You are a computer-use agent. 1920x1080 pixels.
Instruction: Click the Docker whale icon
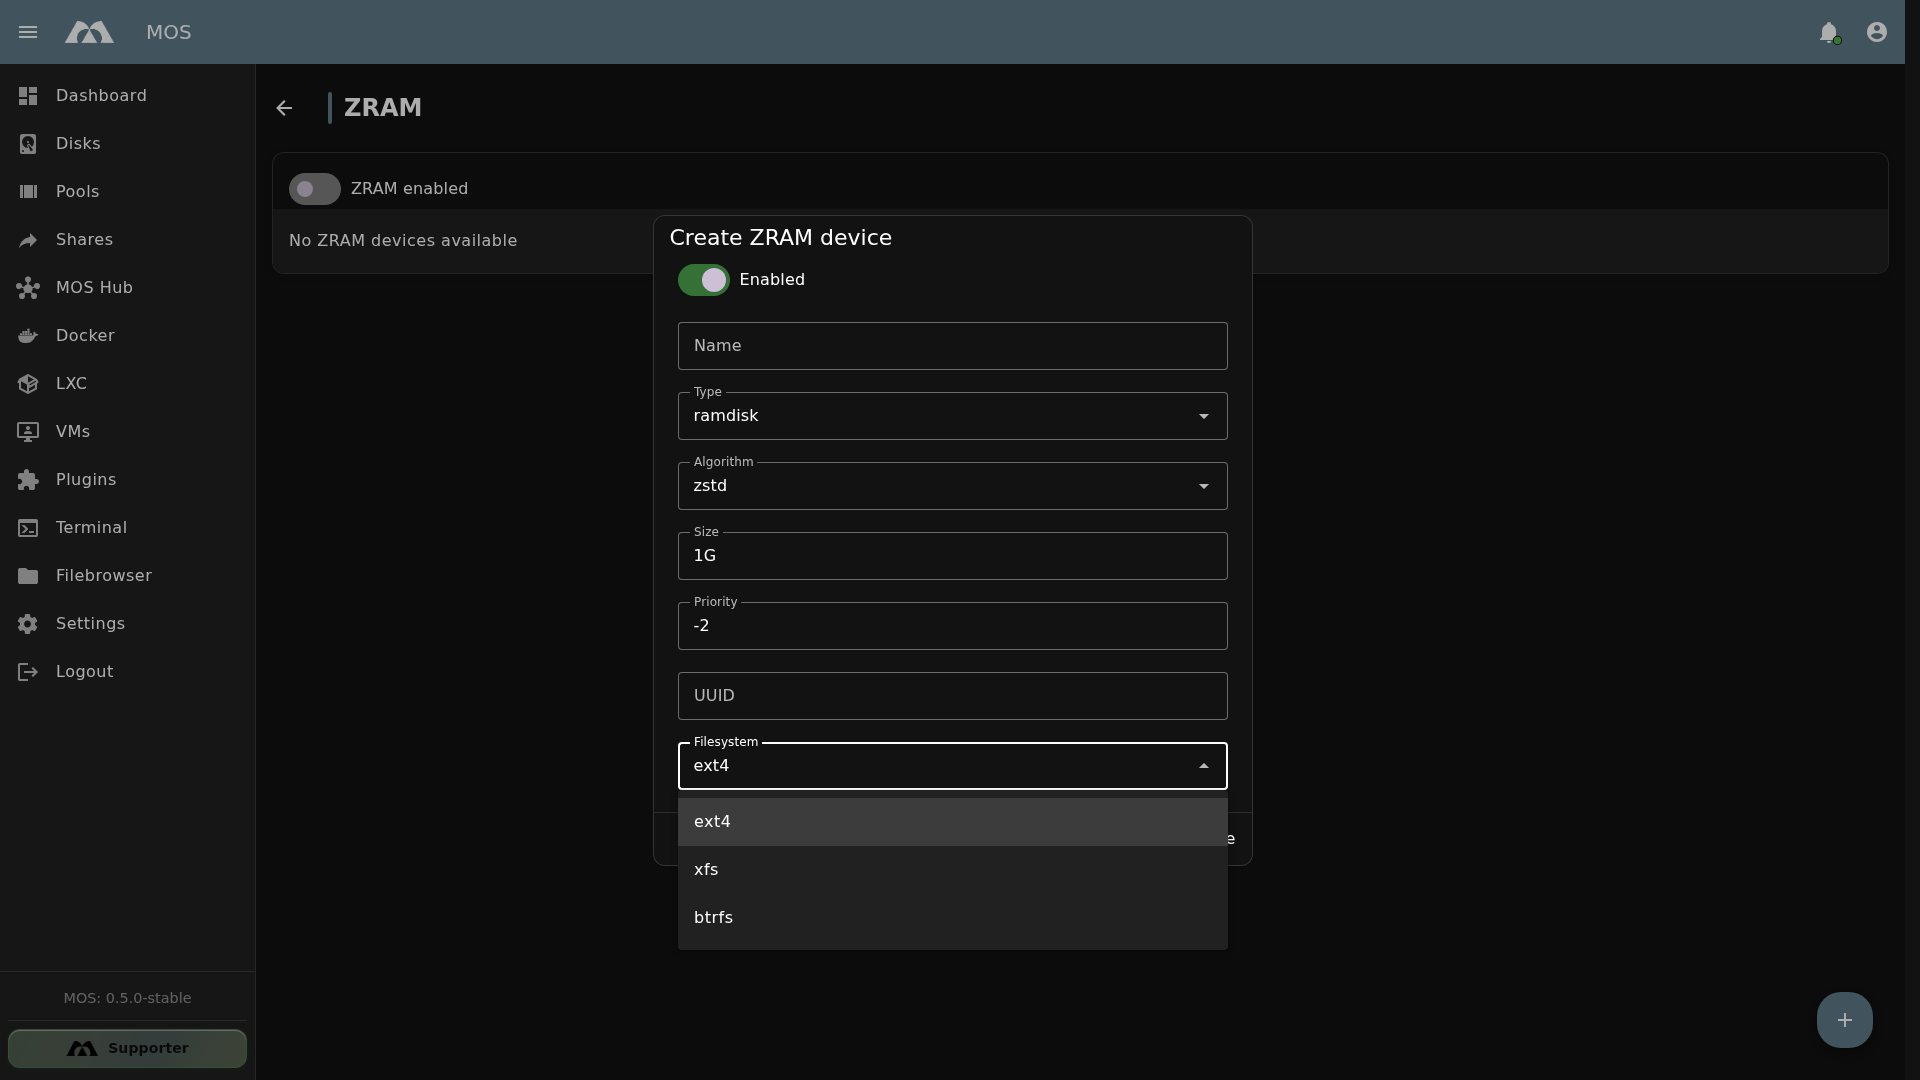click(28, 336)
